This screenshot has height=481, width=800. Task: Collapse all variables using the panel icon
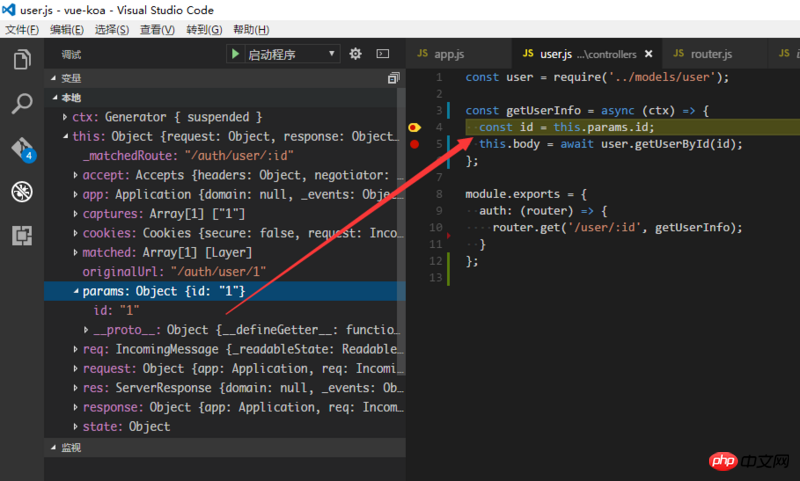(393, 78)
